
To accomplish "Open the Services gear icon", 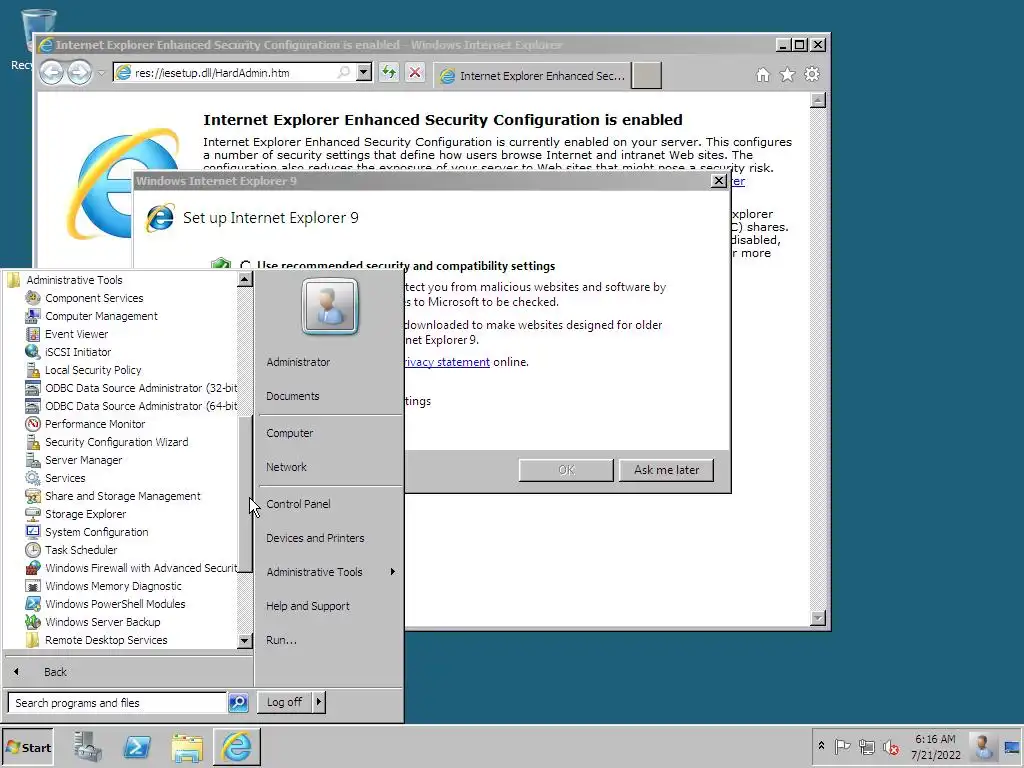I will [x=33, y=478].
